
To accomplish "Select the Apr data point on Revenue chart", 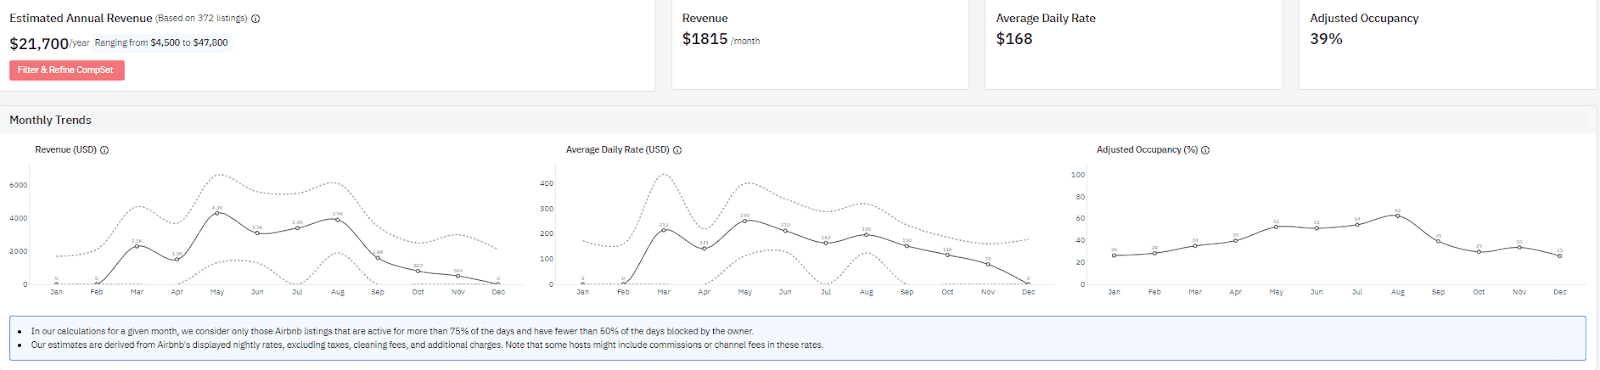I will [x=177, y=259].
